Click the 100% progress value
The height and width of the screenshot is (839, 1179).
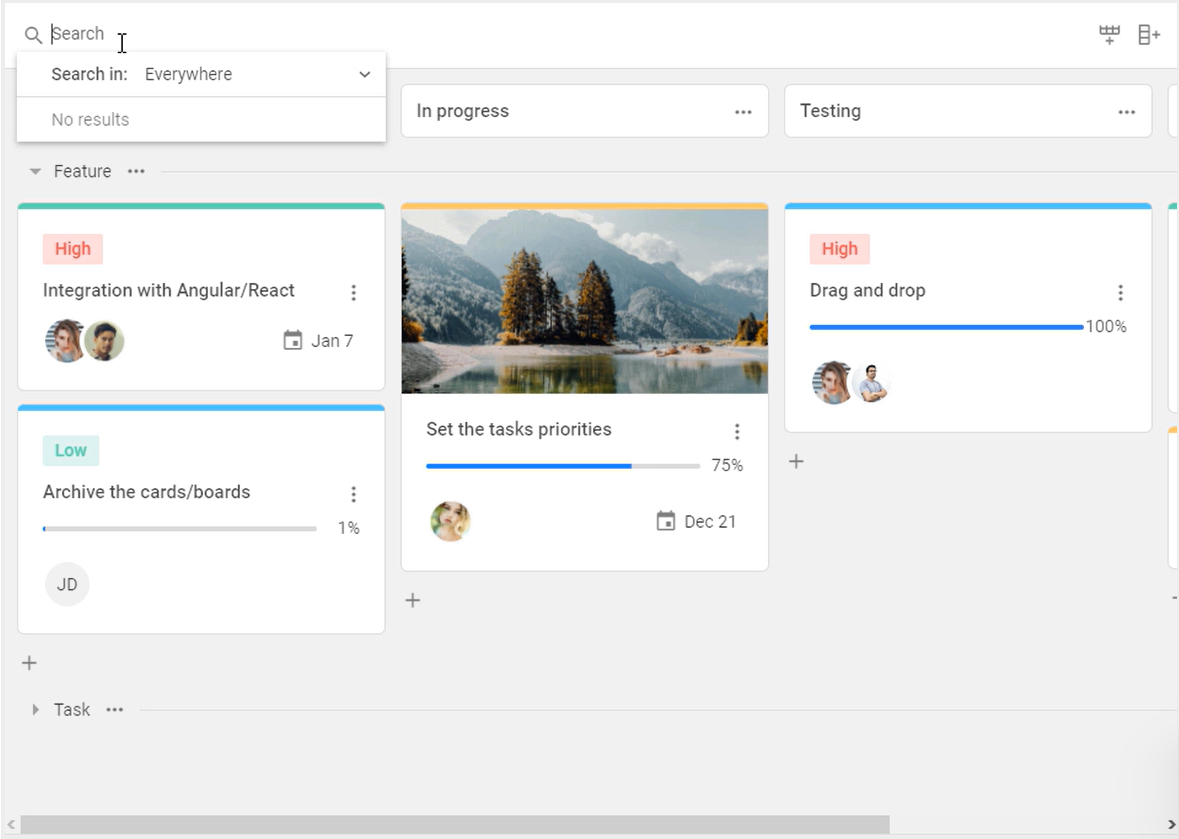1106,326
